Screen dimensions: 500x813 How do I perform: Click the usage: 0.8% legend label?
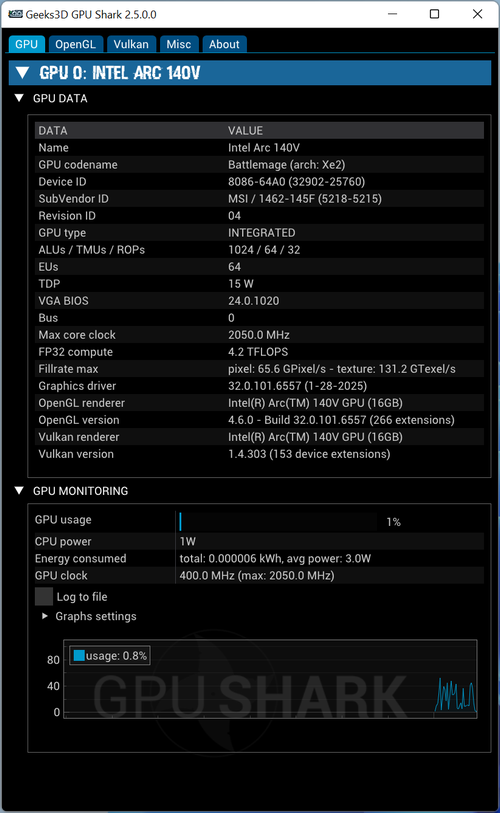[116, 656]
